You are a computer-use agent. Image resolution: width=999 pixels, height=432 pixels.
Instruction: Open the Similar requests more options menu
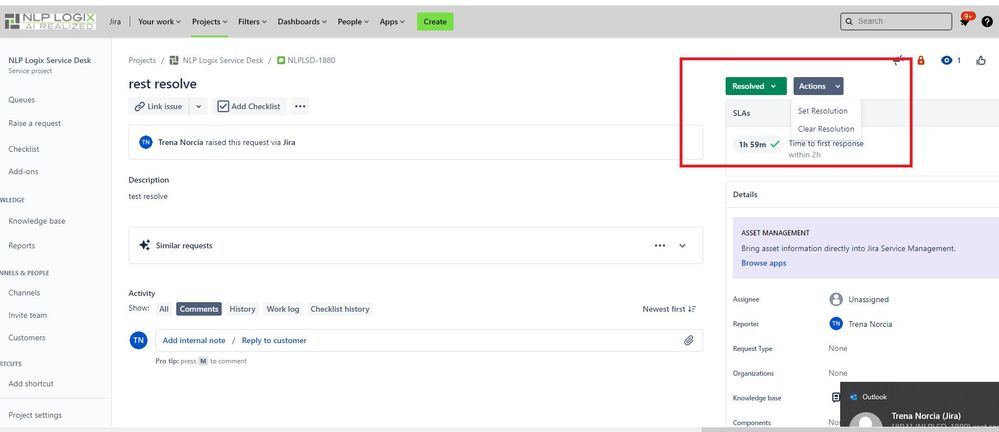point(660,245)
